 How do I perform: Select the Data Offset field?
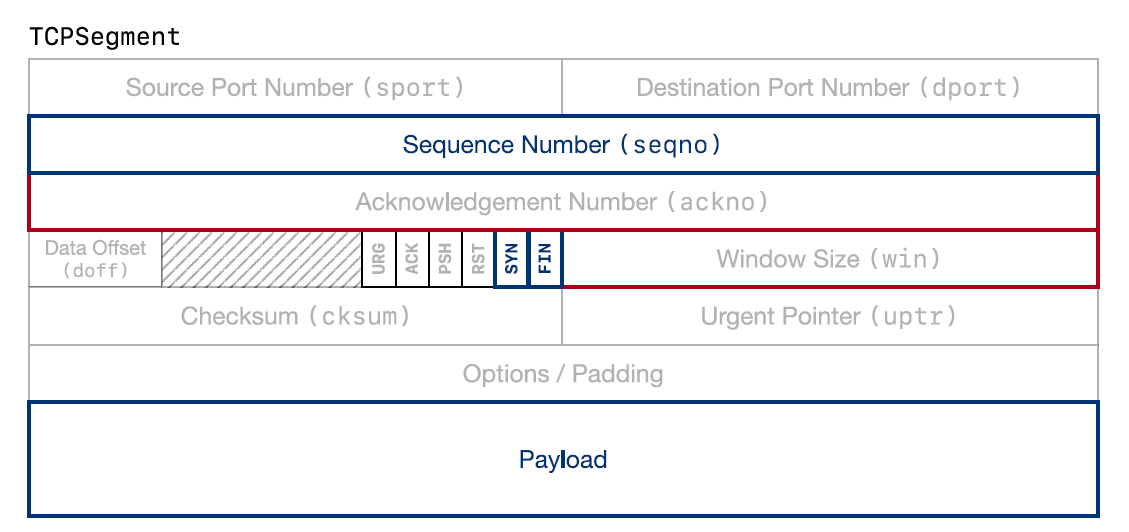click(95, 259)
